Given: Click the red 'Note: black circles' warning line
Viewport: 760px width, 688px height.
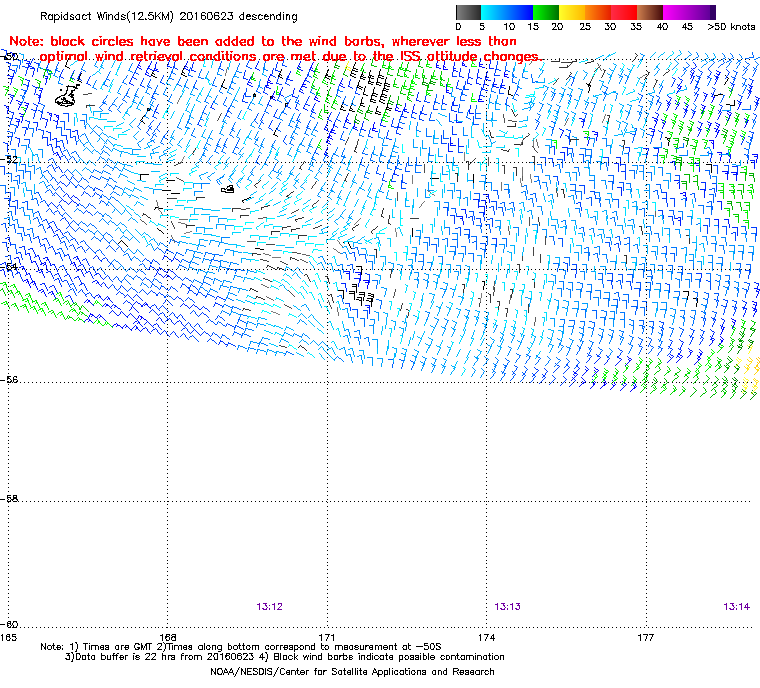Looking at the screenshot, I should [x=263, y=41].
